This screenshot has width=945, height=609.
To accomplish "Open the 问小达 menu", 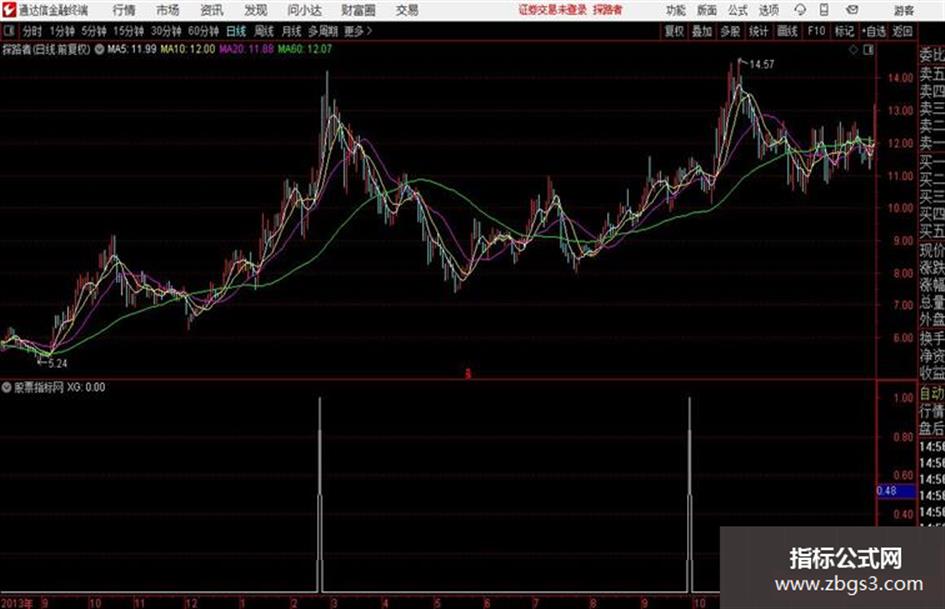I will 304,10.
